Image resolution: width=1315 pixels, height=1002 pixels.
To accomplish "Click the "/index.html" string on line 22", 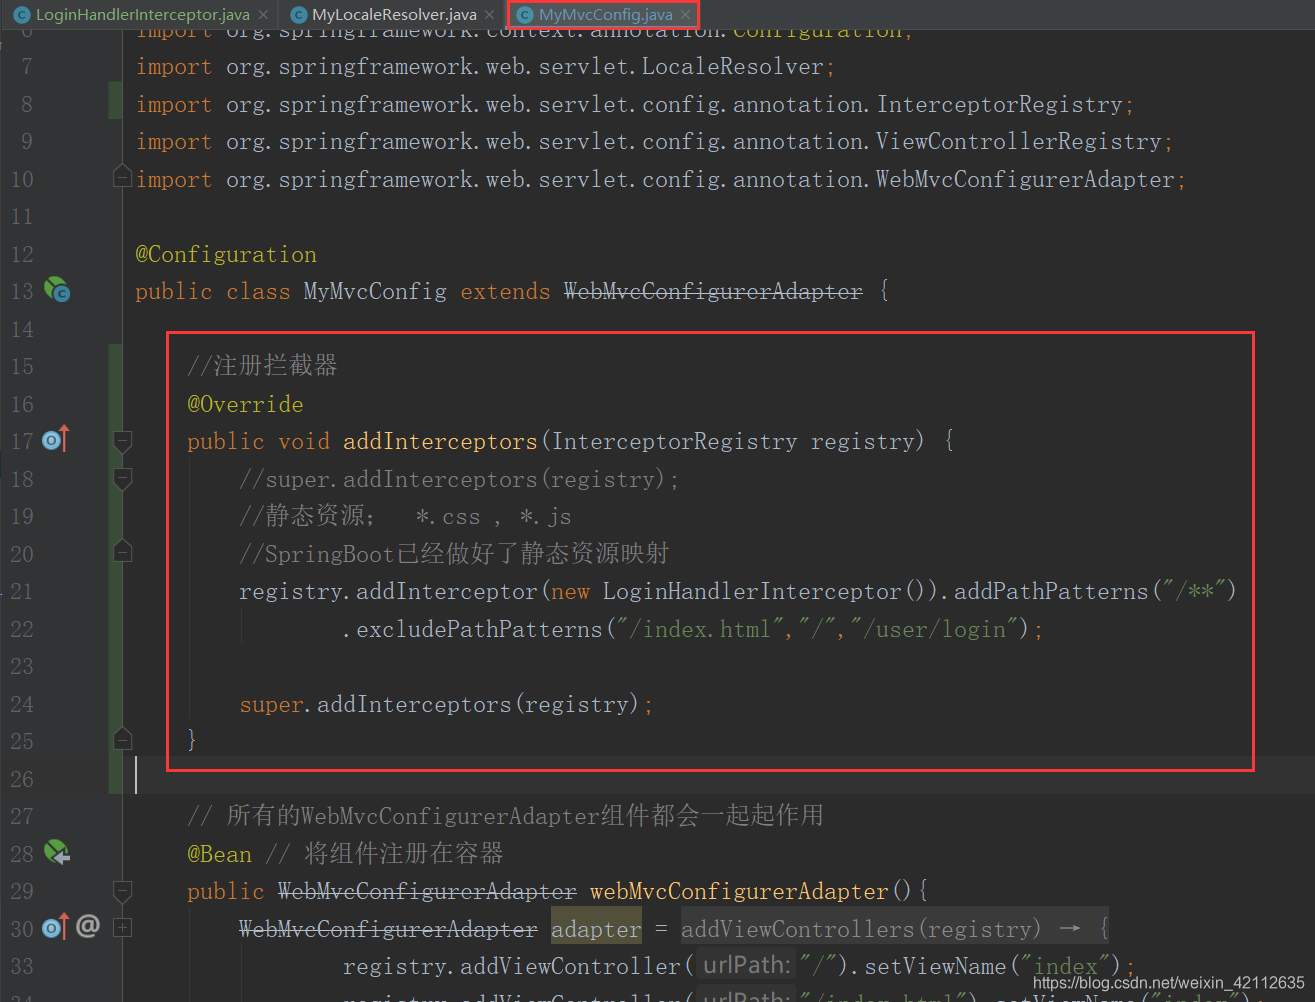I will click(700, 629).
